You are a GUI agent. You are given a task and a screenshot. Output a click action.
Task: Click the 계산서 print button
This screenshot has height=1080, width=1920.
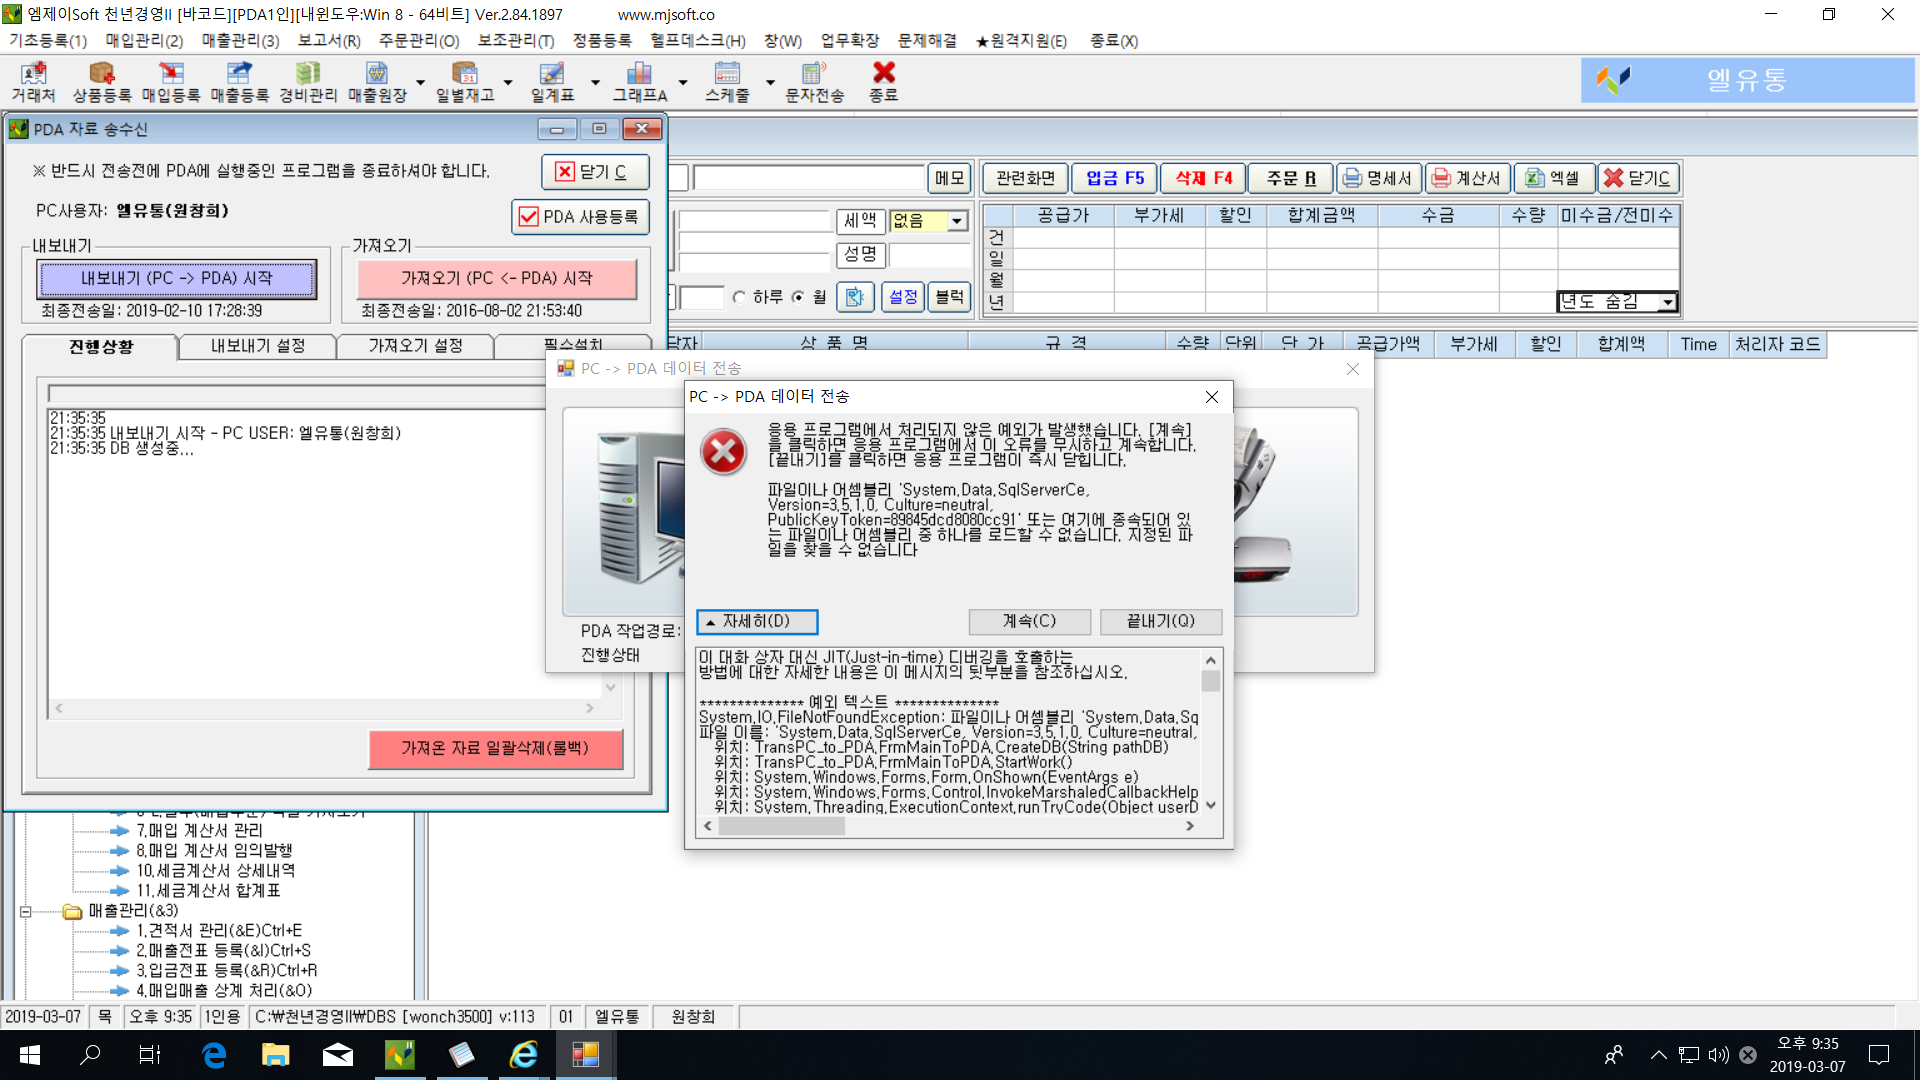1467,178
